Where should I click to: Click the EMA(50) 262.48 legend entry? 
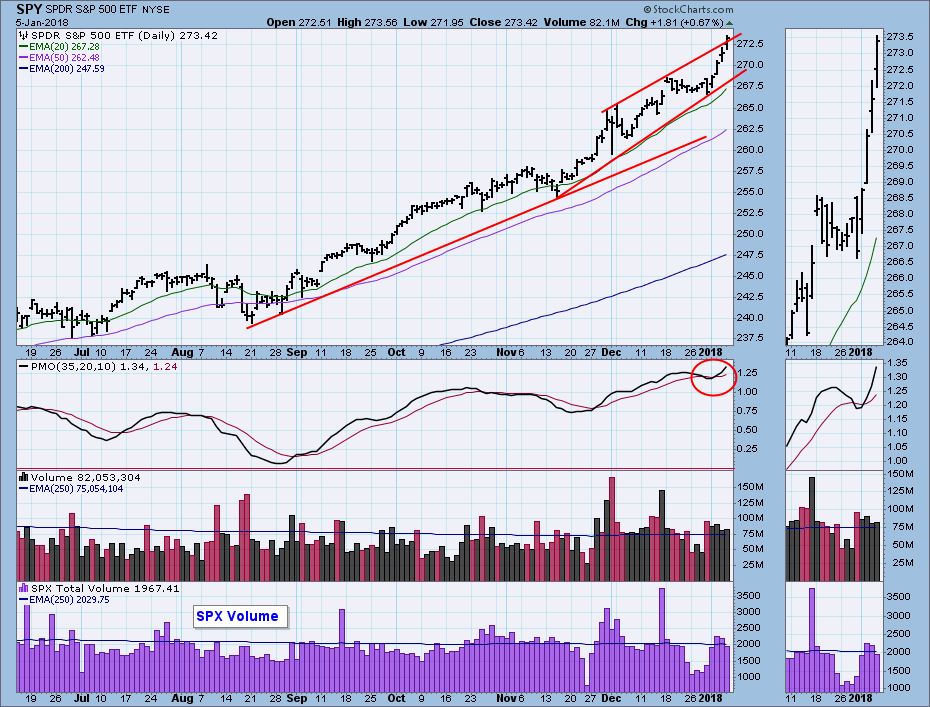coord(64,58)
